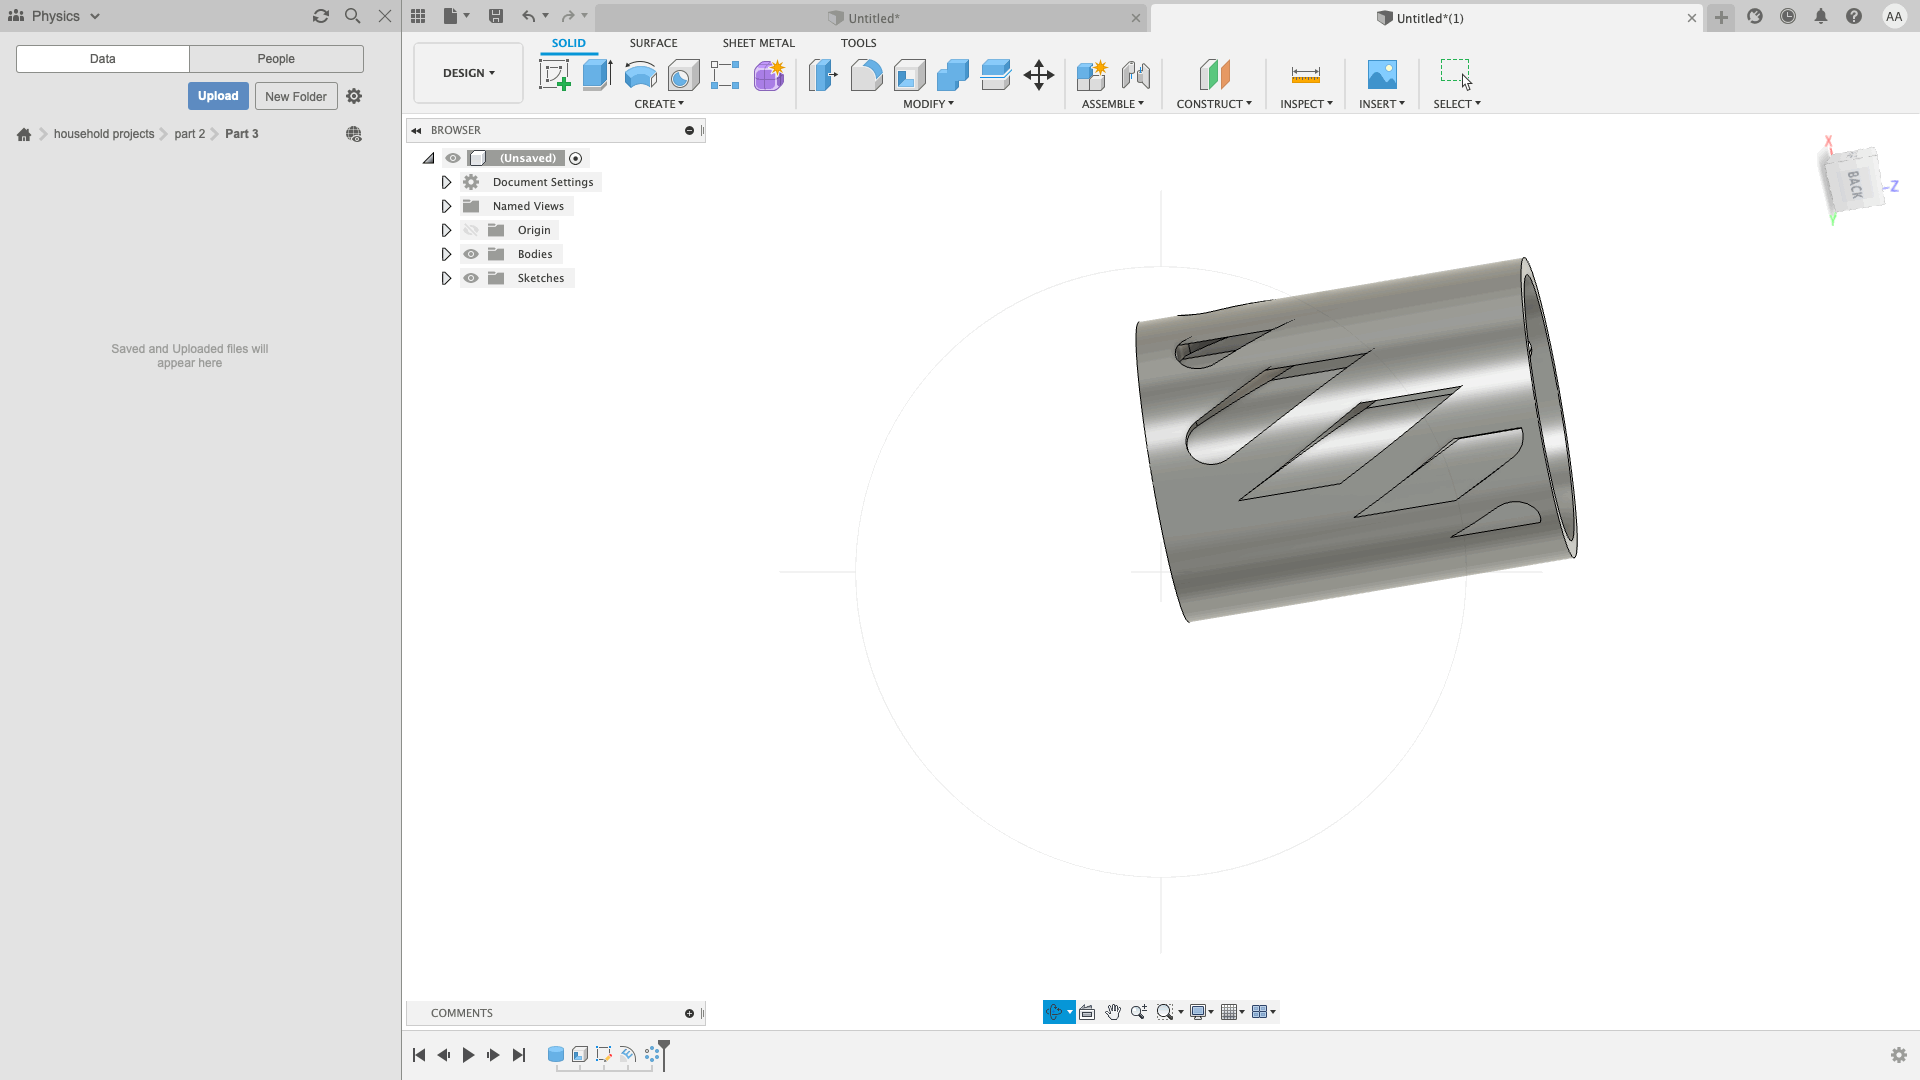Image resolution: width=1920 pixels, height=1080 pixels.
Task: Click the Upload button
Action: coord(218,96)
